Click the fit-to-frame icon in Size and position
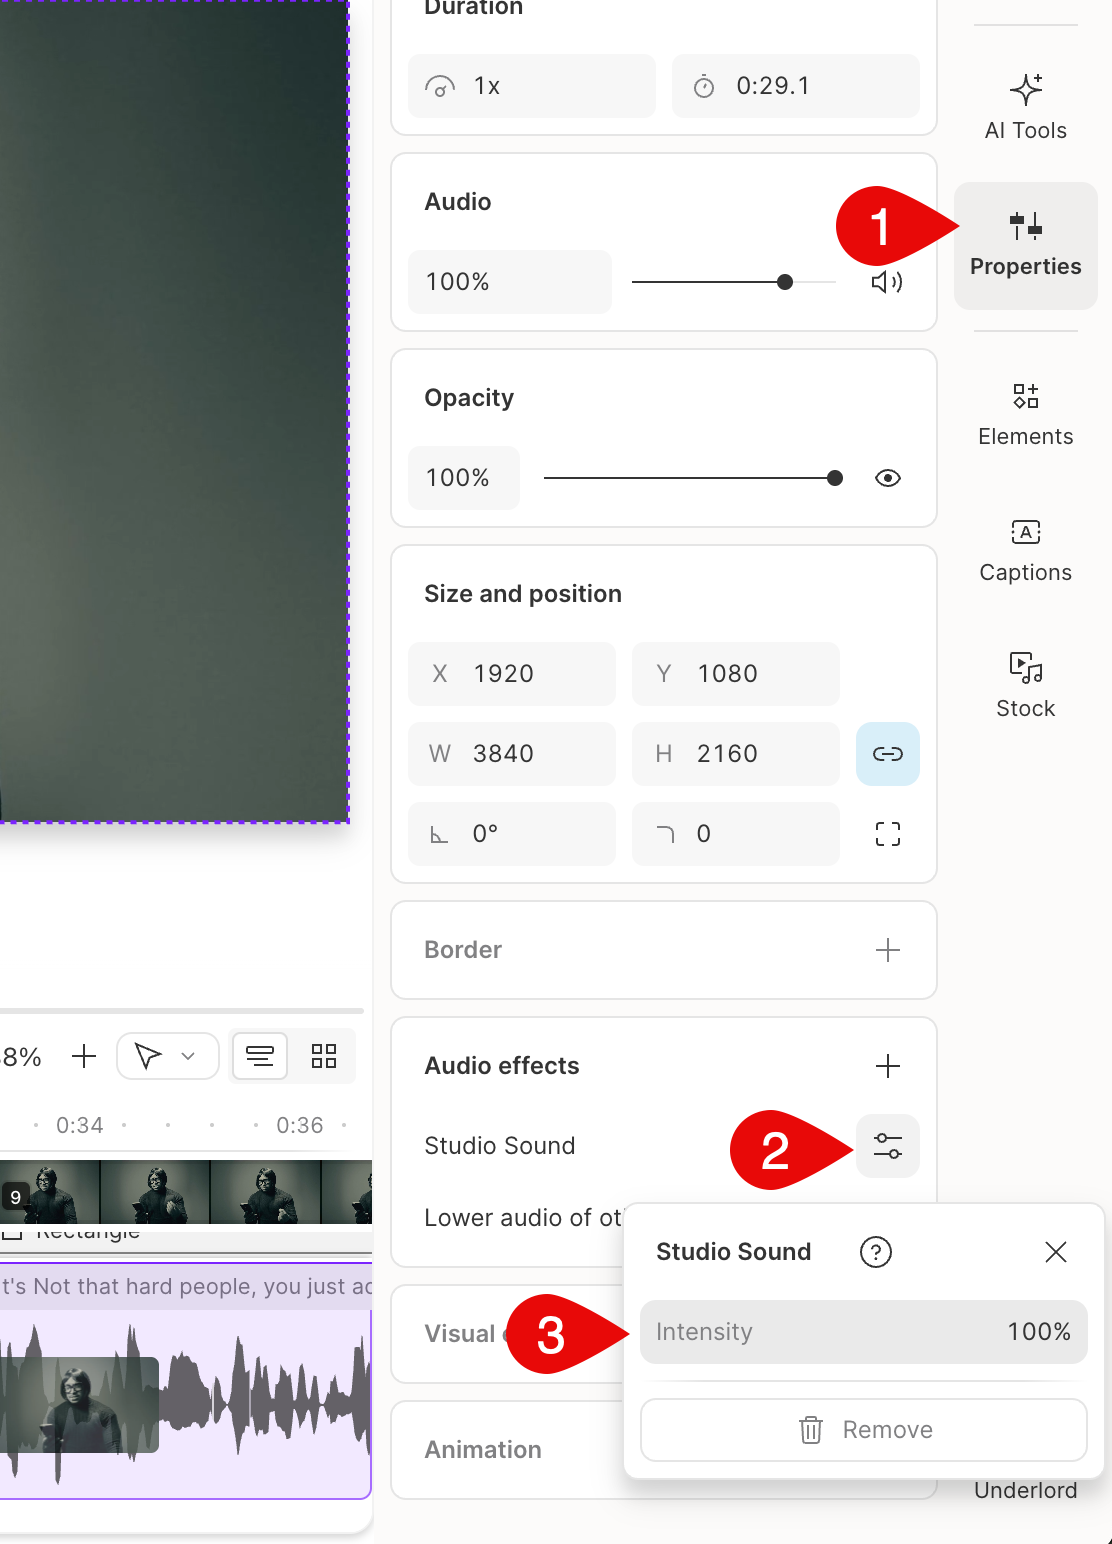Viewport: 1112px width, 1544px height. click(x=887, y=834)
